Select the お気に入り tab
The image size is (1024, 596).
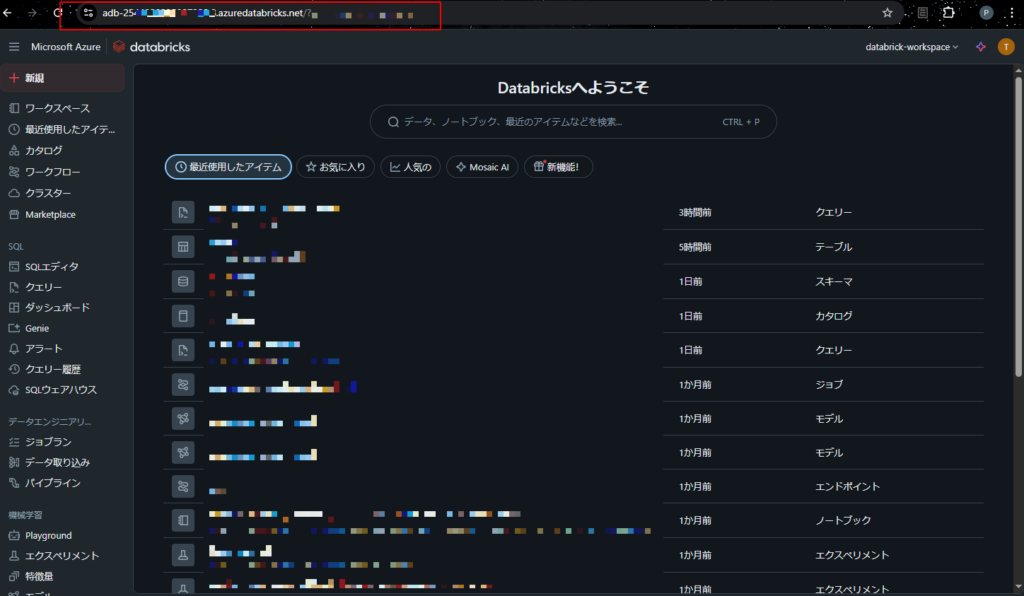point(336,167)
